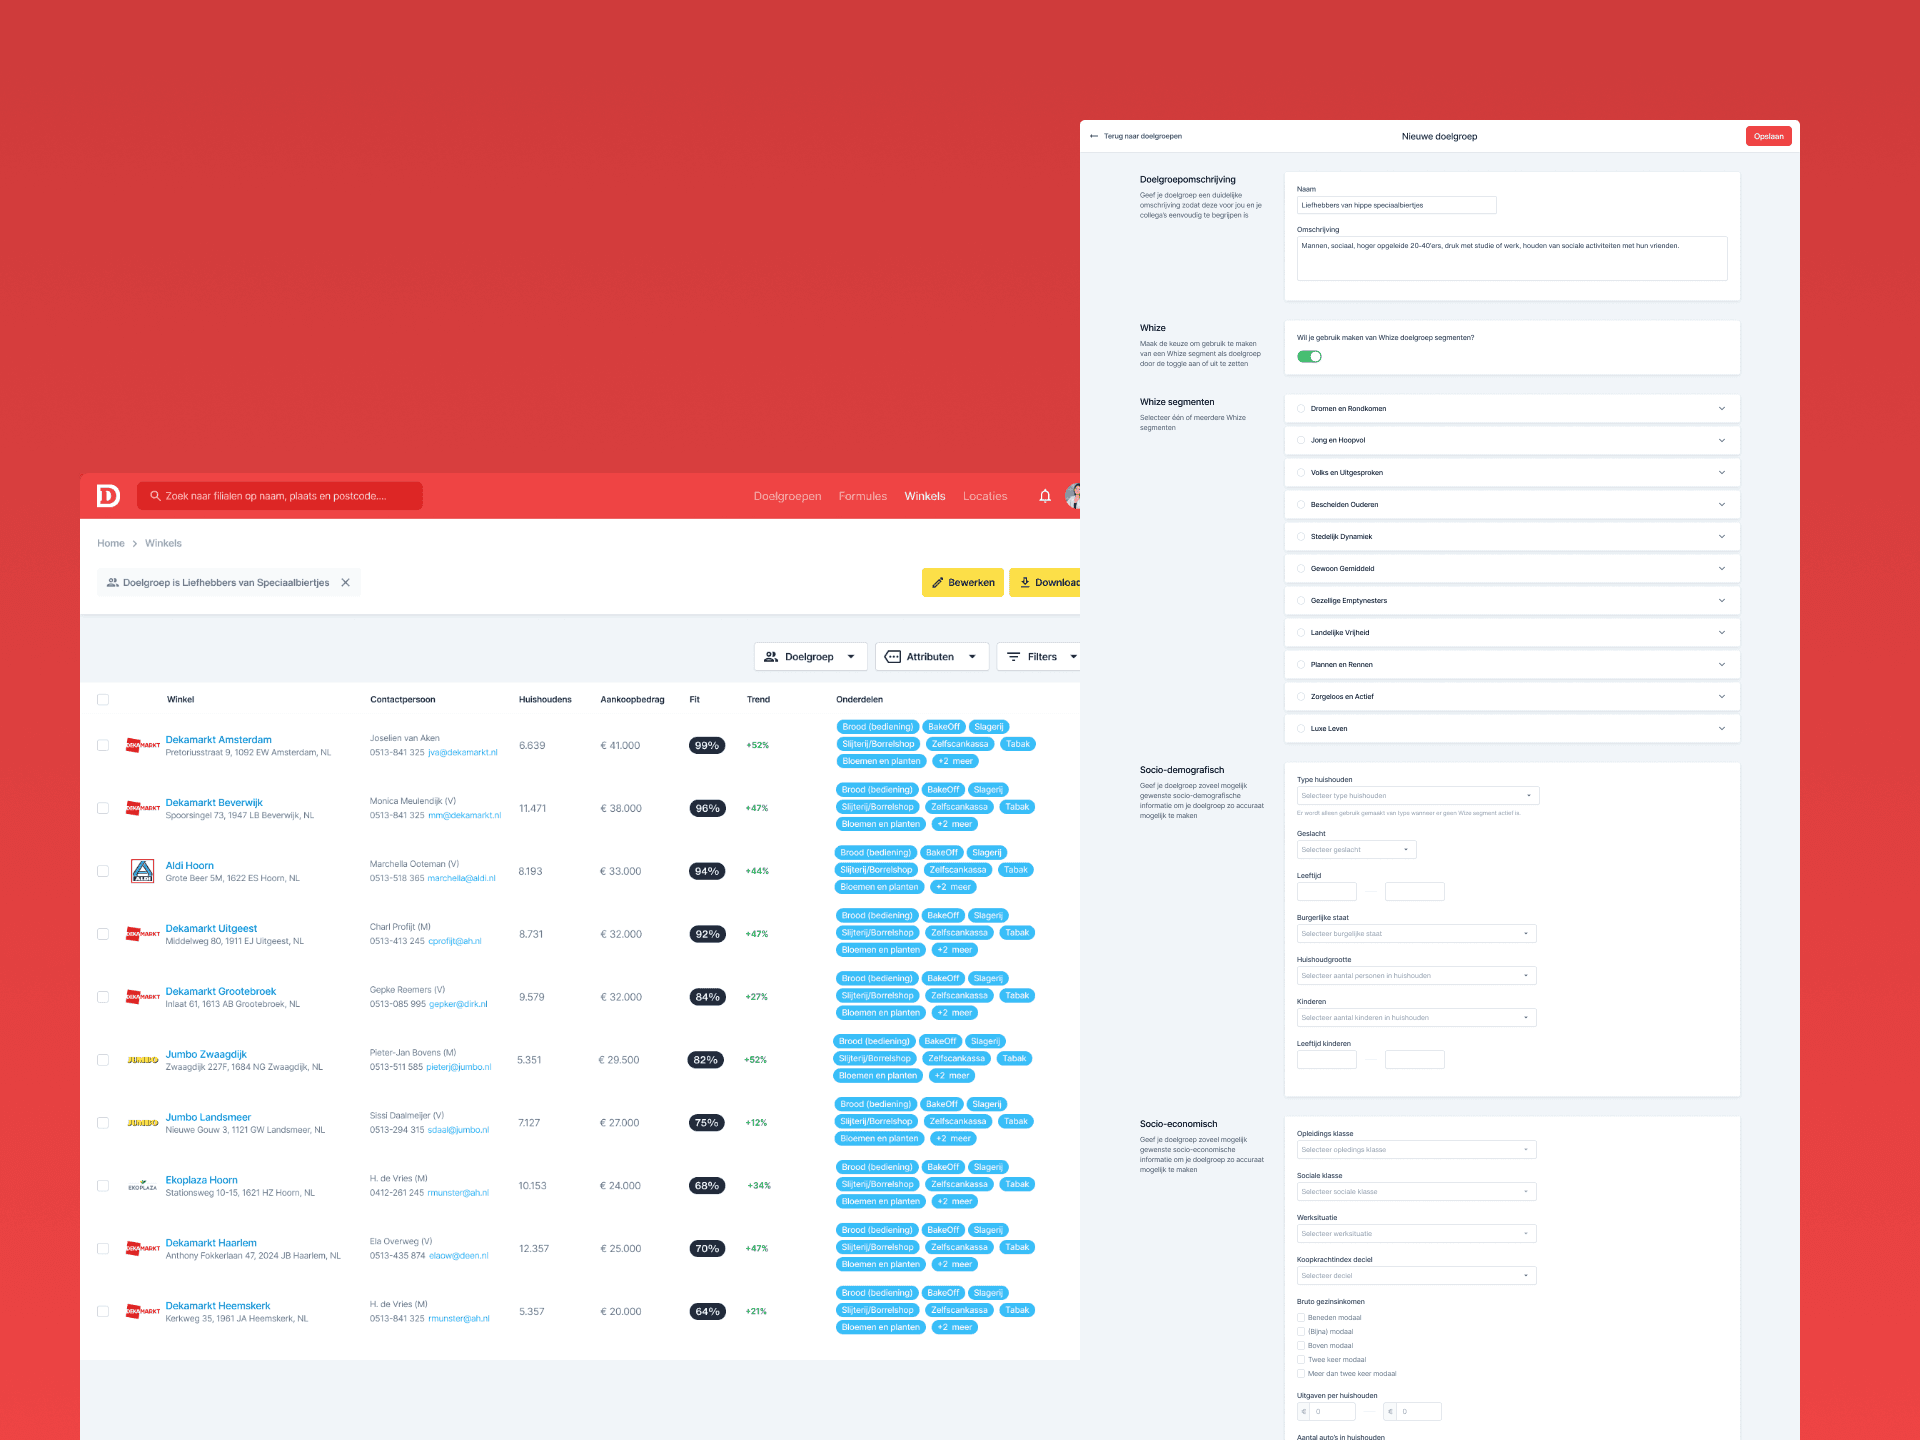Viewport: 1920px width, 1440px height.
Task: Click the 99% fit badge
Action: click(707, 746)
